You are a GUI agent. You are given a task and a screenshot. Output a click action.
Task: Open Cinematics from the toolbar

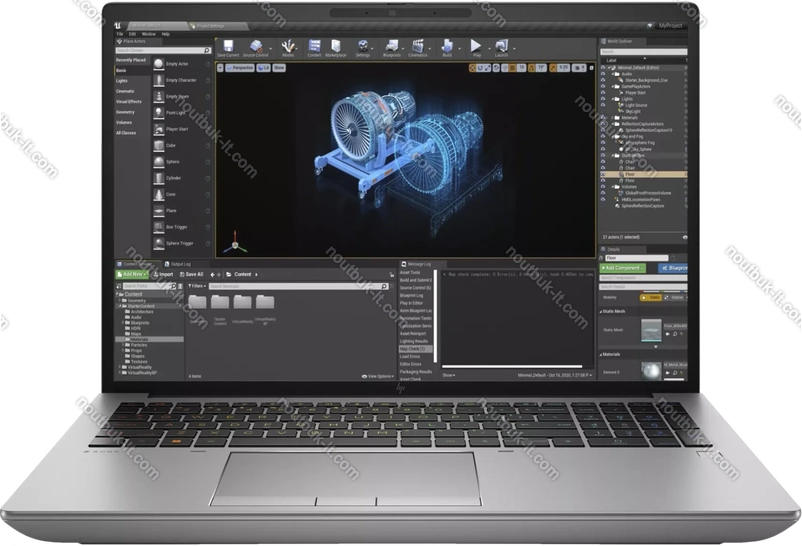click(419, 47)
